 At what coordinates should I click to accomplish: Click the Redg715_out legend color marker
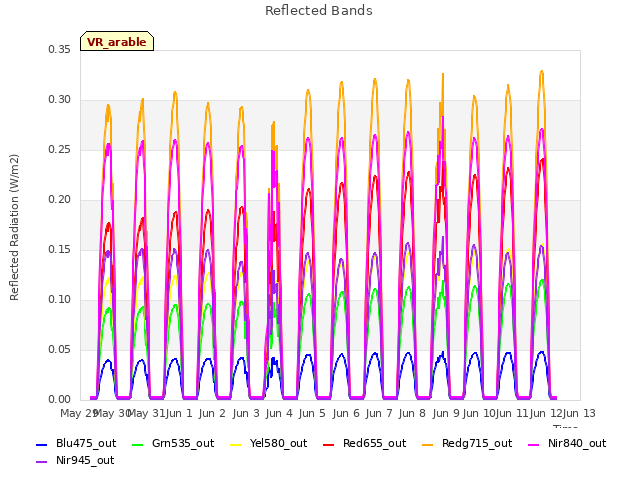coord(428,444)
